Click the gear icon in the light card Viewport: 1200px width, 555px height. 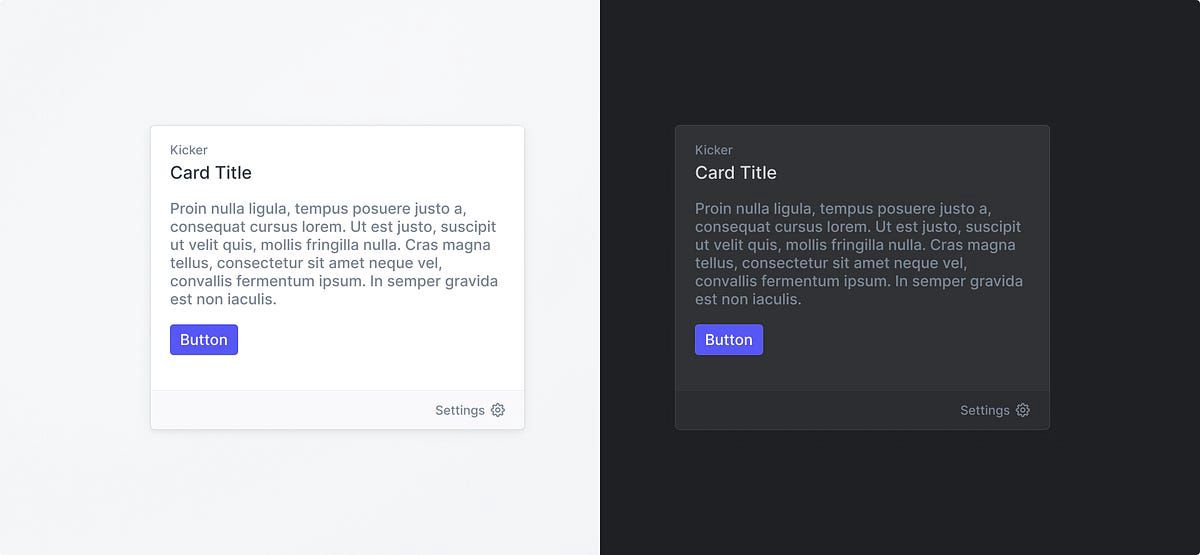point(498,410)
